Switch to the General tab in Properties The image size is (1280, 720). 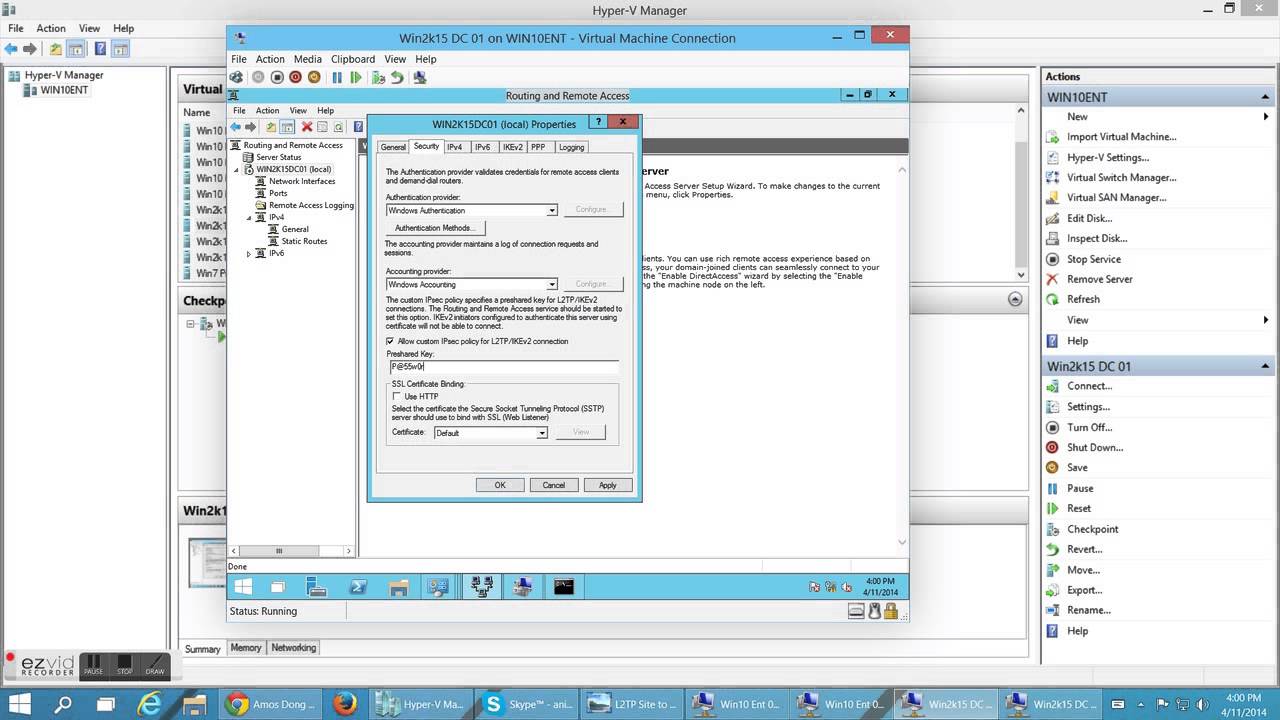pyautogui.click(x=393, y=147)
